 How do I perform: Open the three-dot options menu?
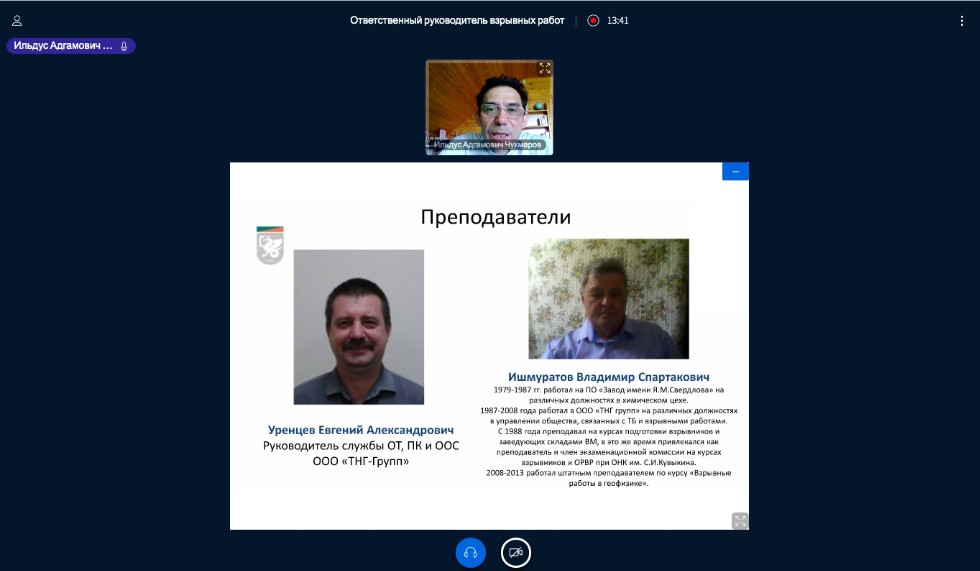(x=962, y=20)
